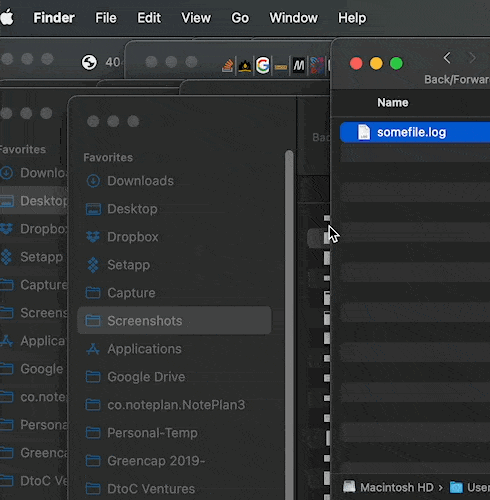
Task: Select Screenshots in the front sidebar
Action: tap(174, 321)
